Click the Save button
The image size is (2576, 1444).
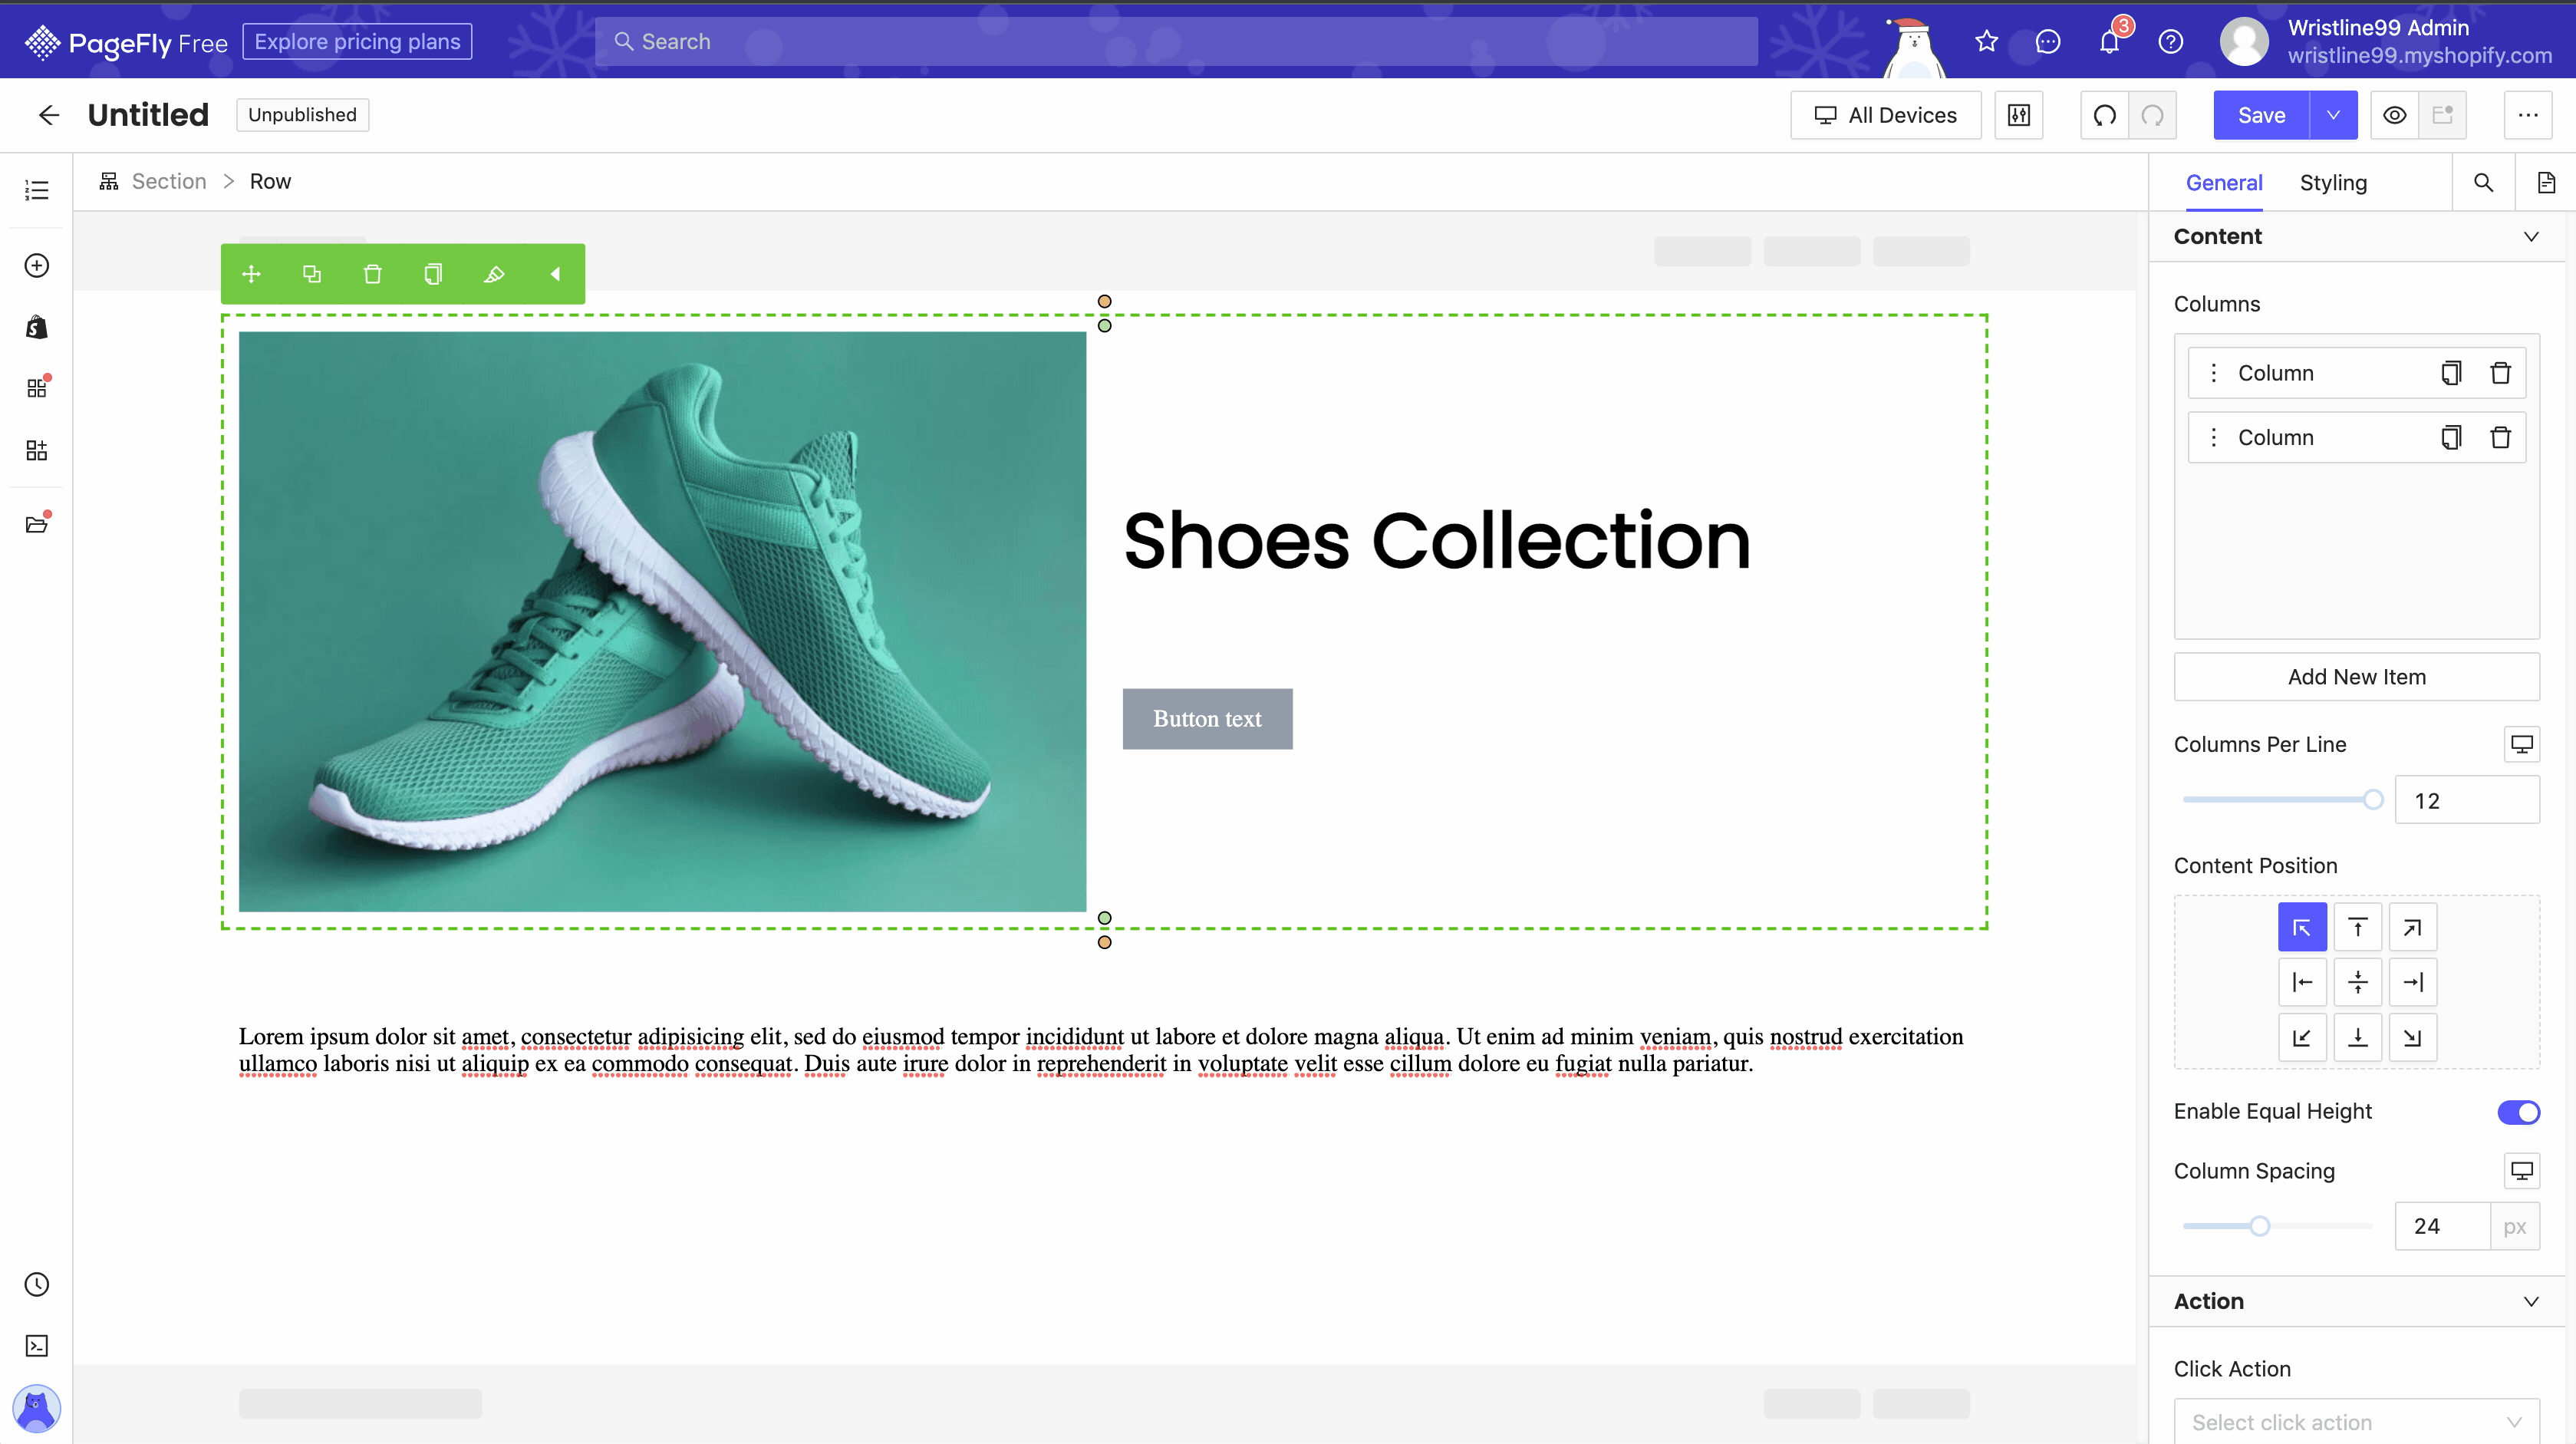coord(2262,115)
